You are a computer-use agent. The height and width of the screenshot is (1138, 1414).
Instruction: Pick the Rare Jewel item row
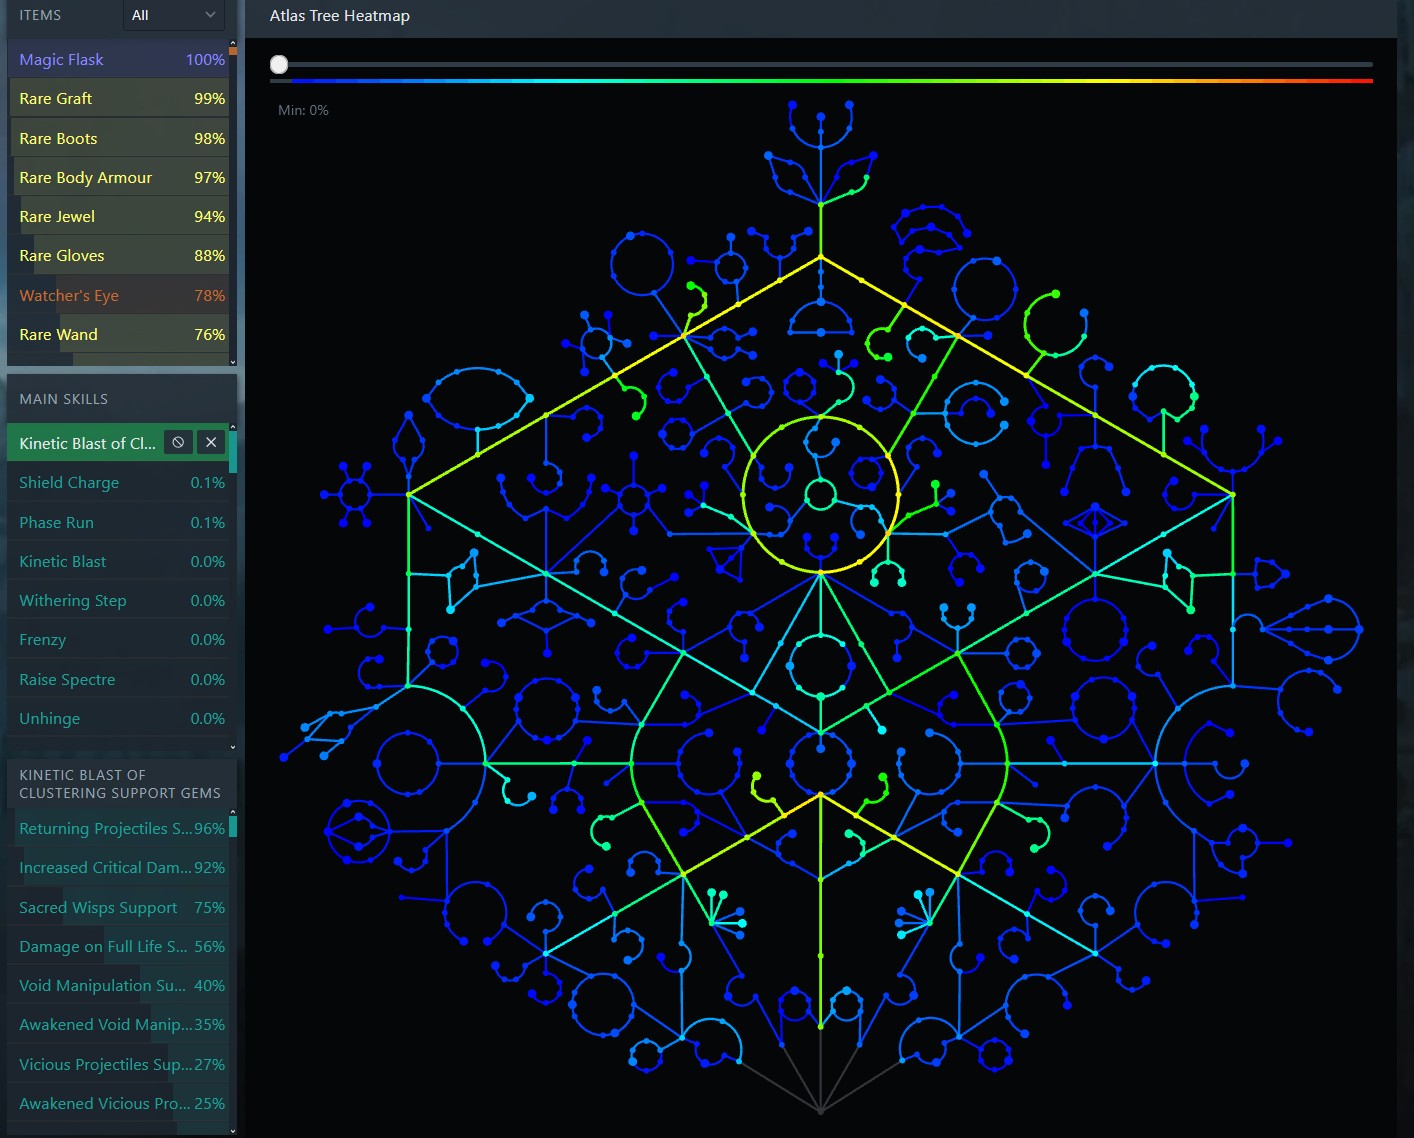tap(118, 216)
